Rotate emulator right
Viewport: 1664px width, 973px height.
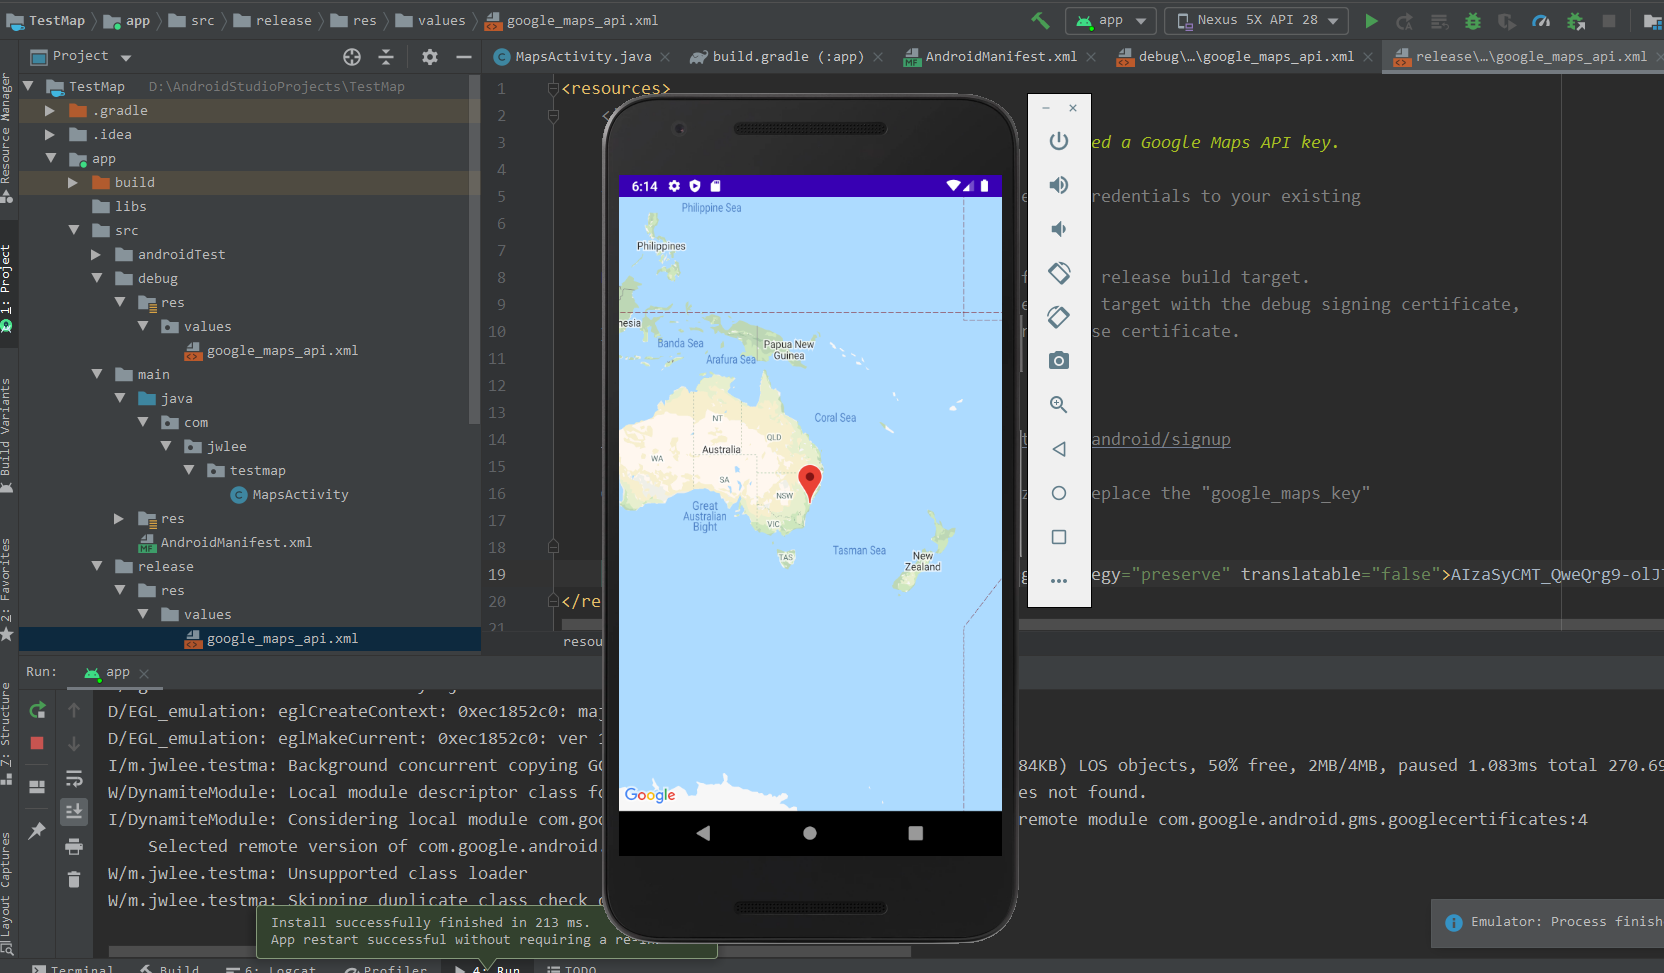[x=1059, y=317]
